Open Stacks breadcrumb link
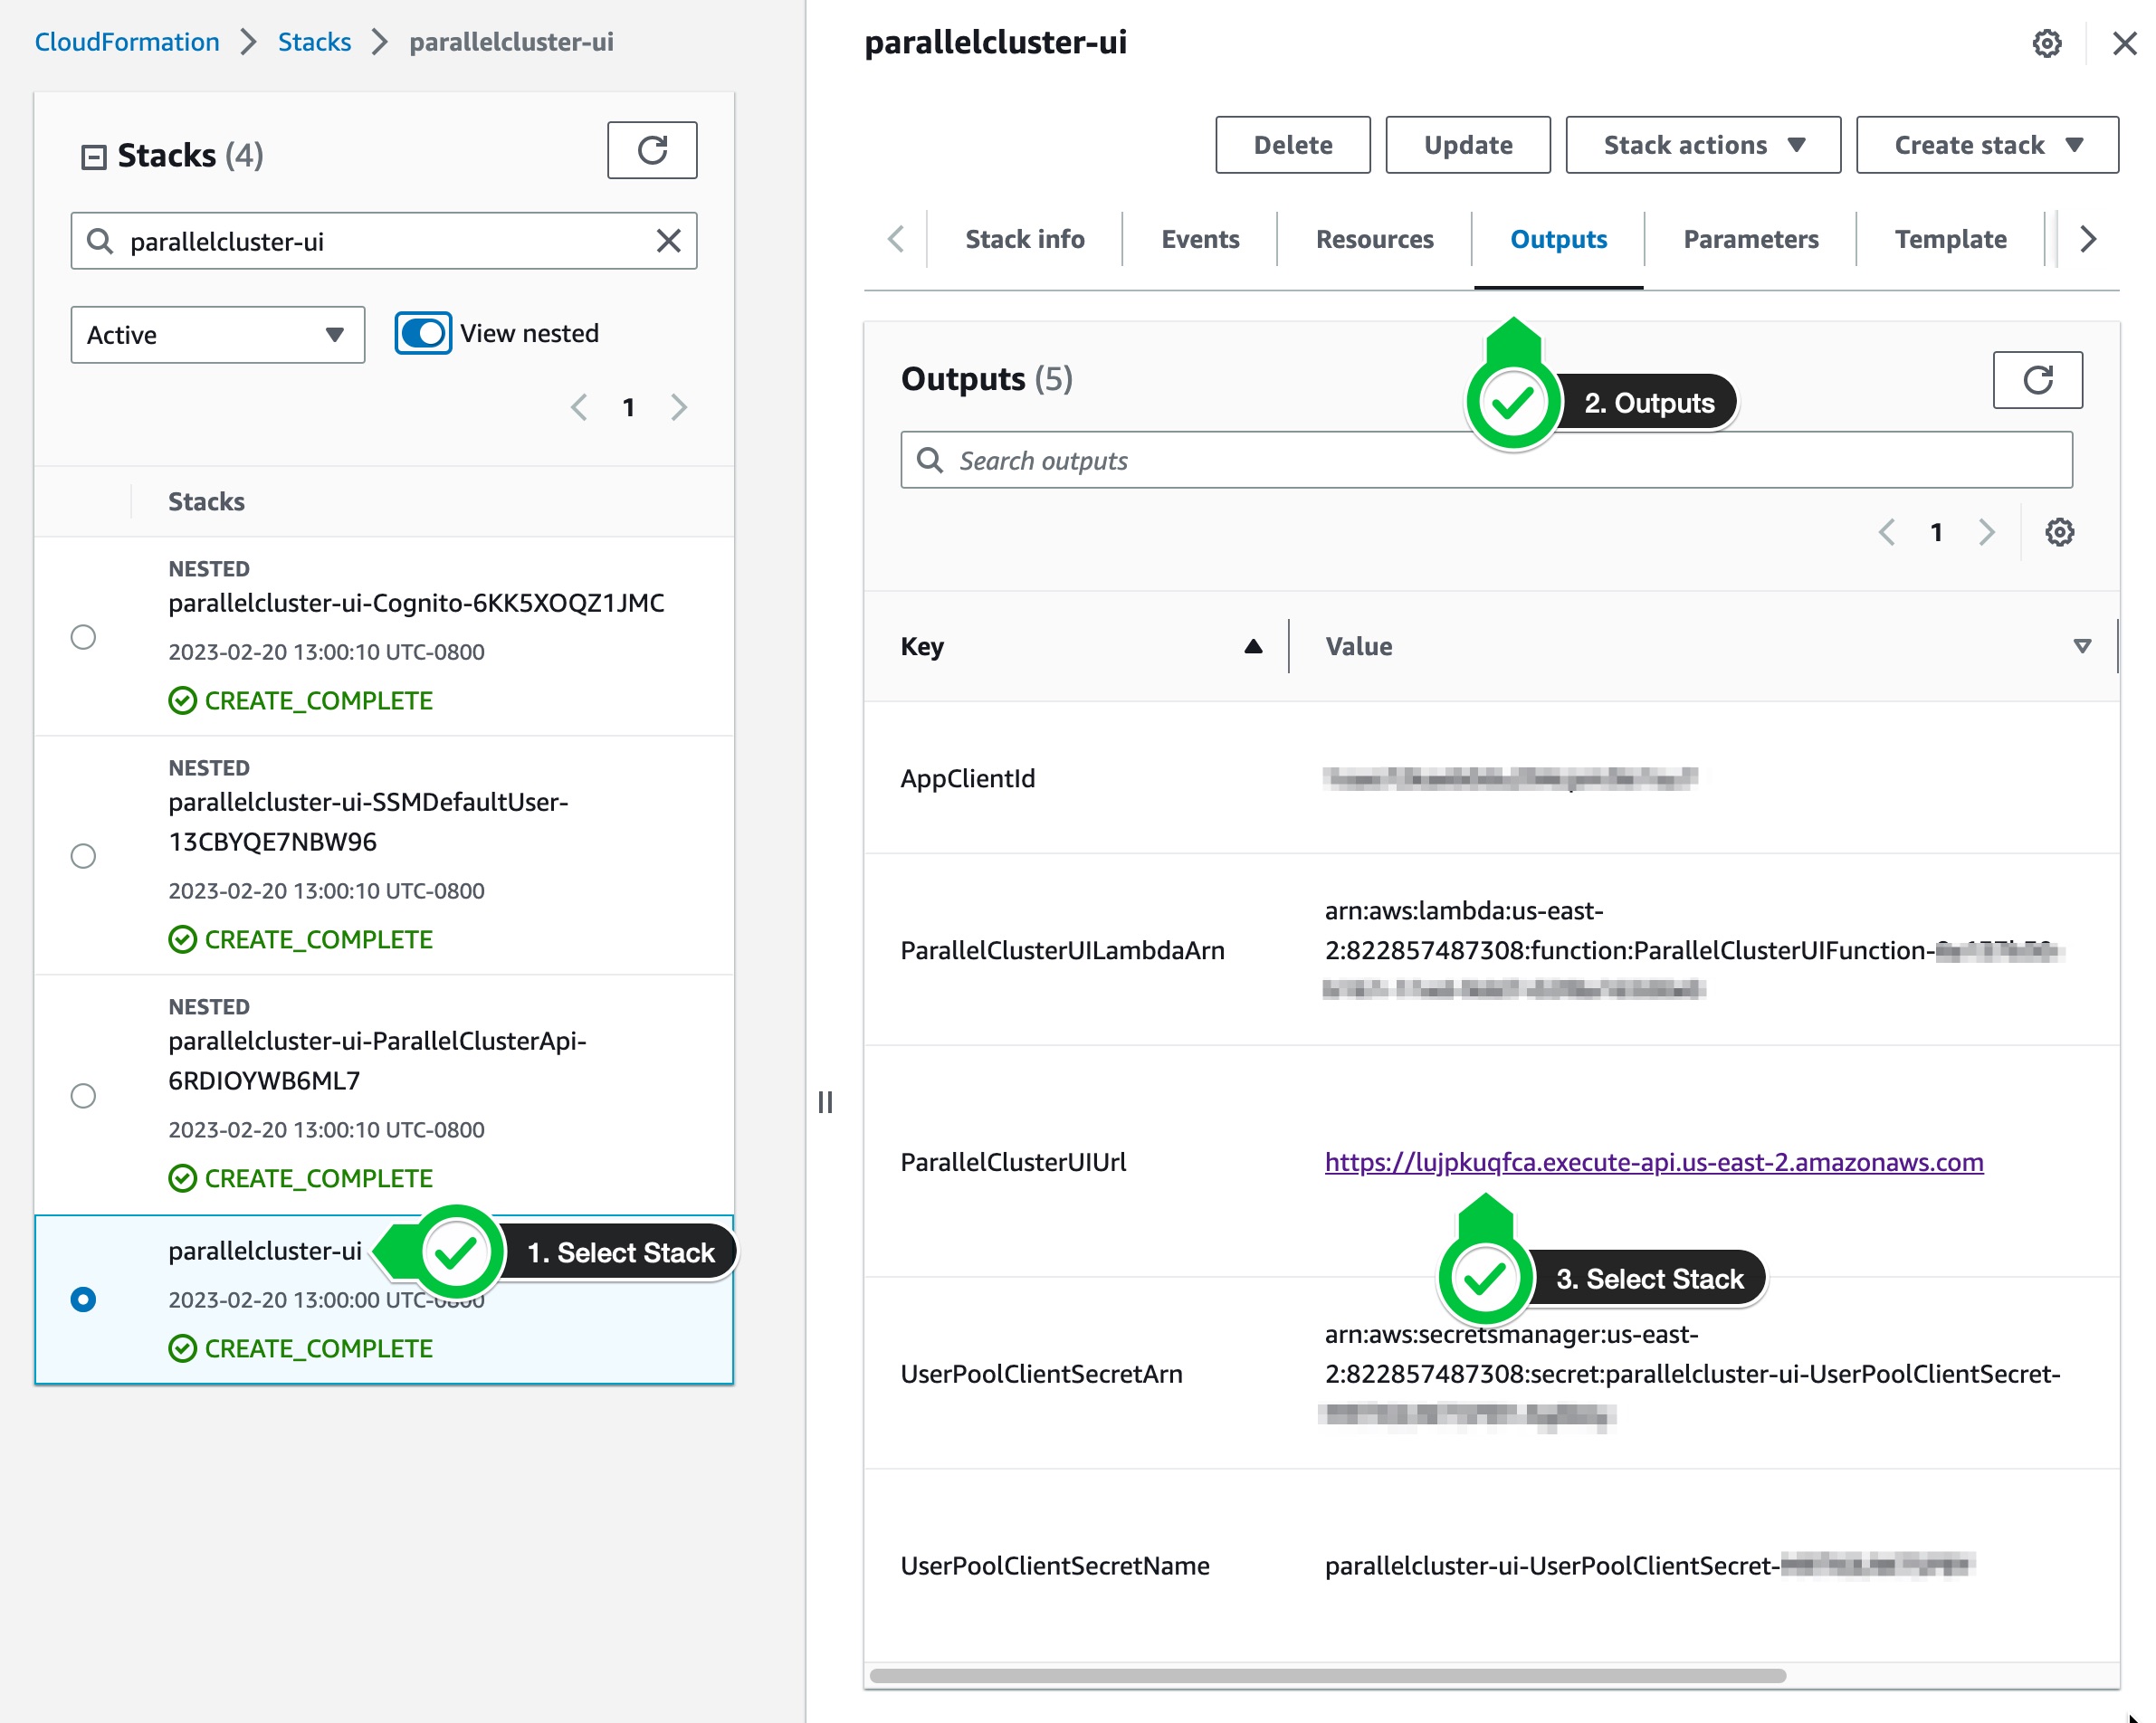2156x1723 pixels. pos(314,42)
